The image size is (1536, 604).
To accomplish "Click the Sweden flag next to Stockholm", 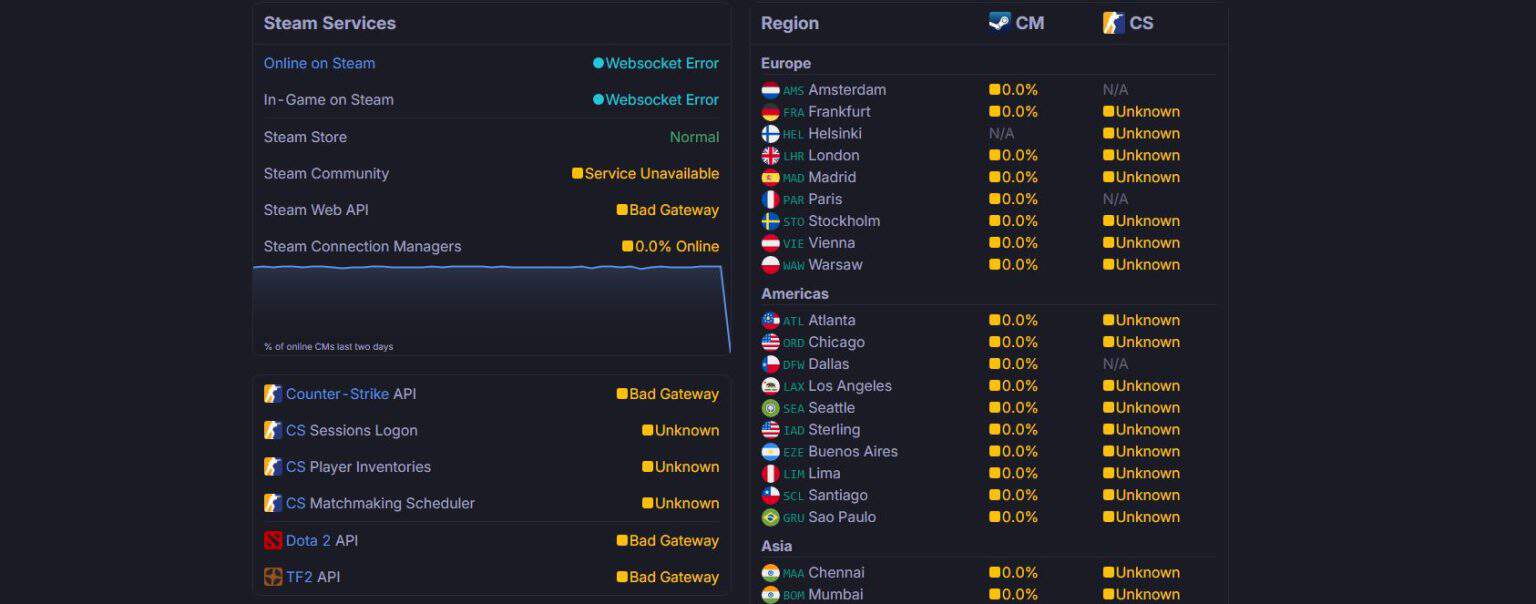I will 770,221.
